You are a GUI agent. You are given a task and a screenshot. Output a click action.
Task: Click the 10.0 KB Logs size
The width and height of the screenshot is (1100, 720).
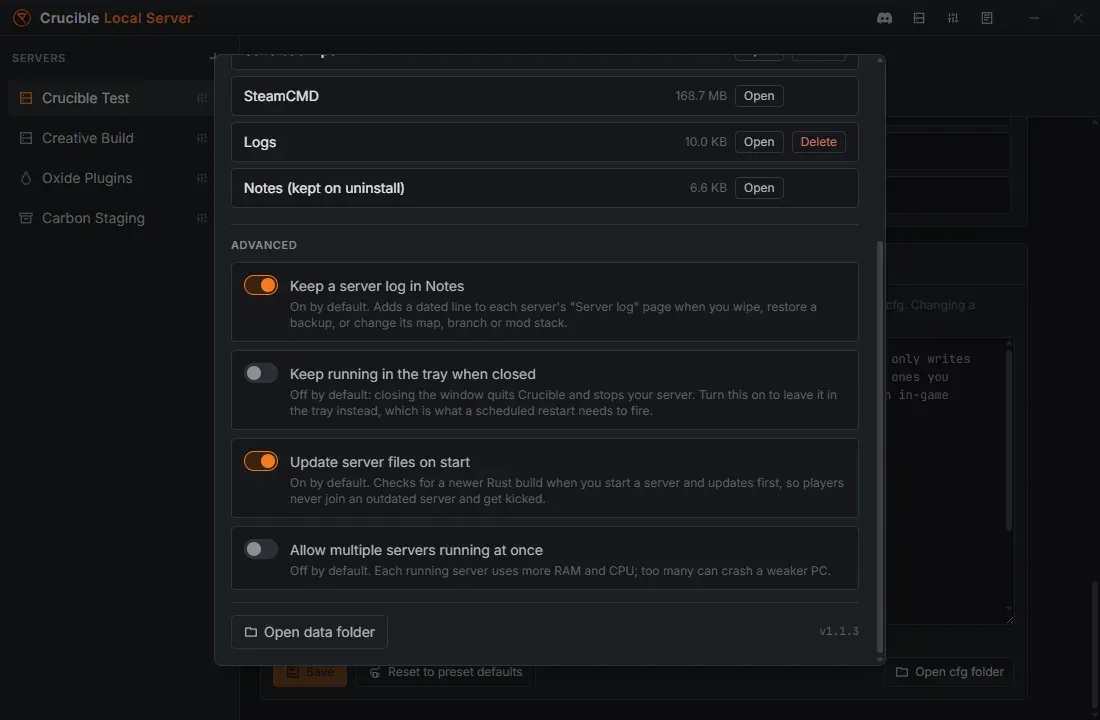pos(706,142)
